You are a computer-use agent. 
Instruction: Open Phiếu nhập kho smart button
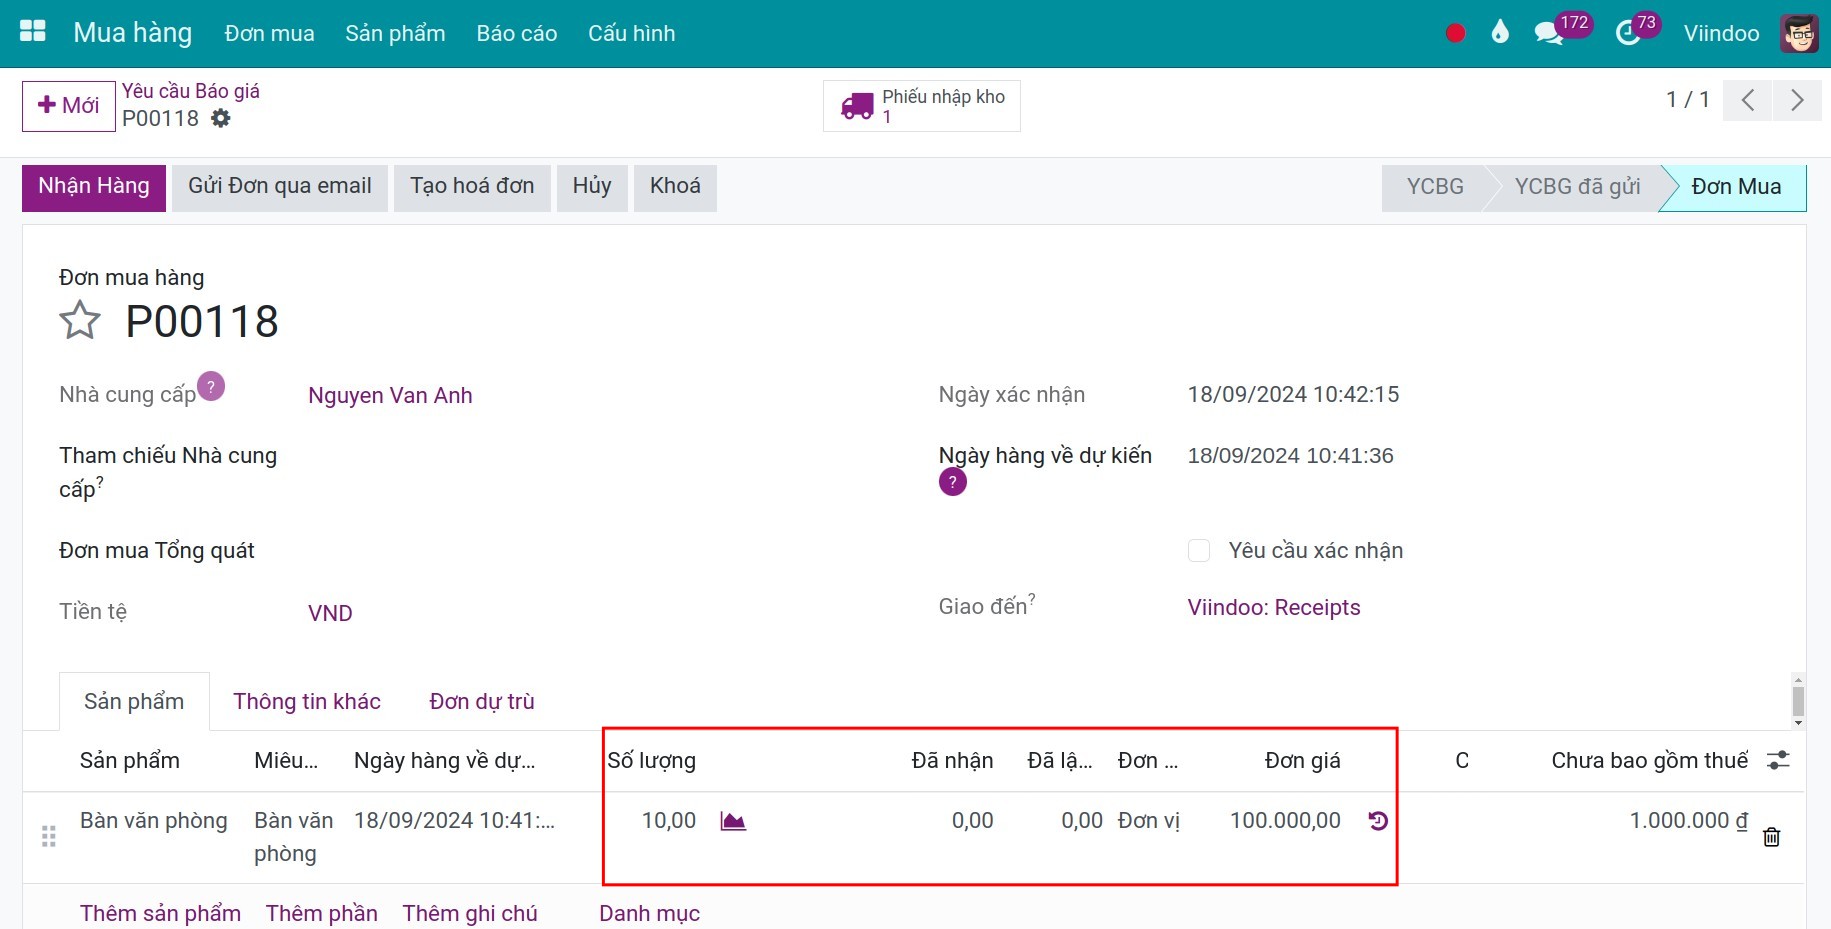coord(921,106)
